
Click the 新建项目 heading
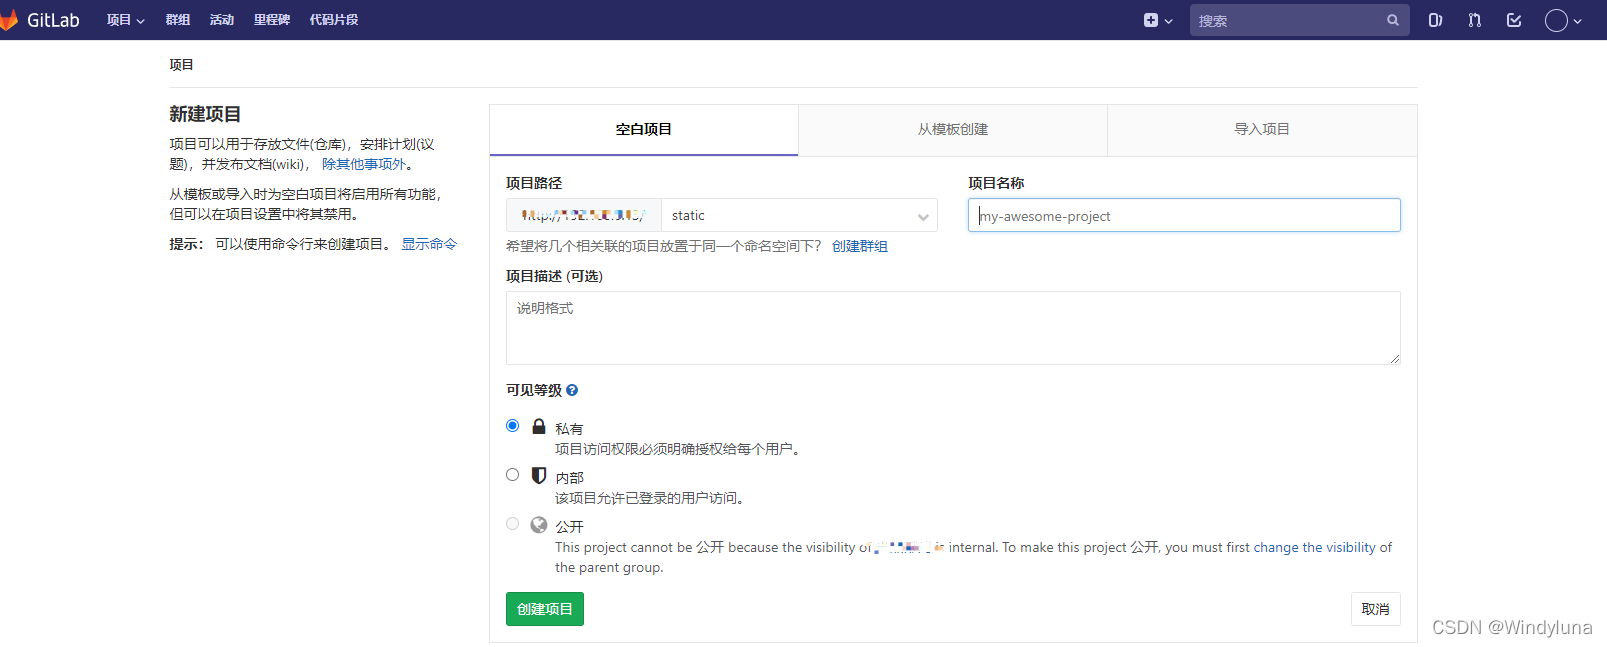tap(205, 114)
